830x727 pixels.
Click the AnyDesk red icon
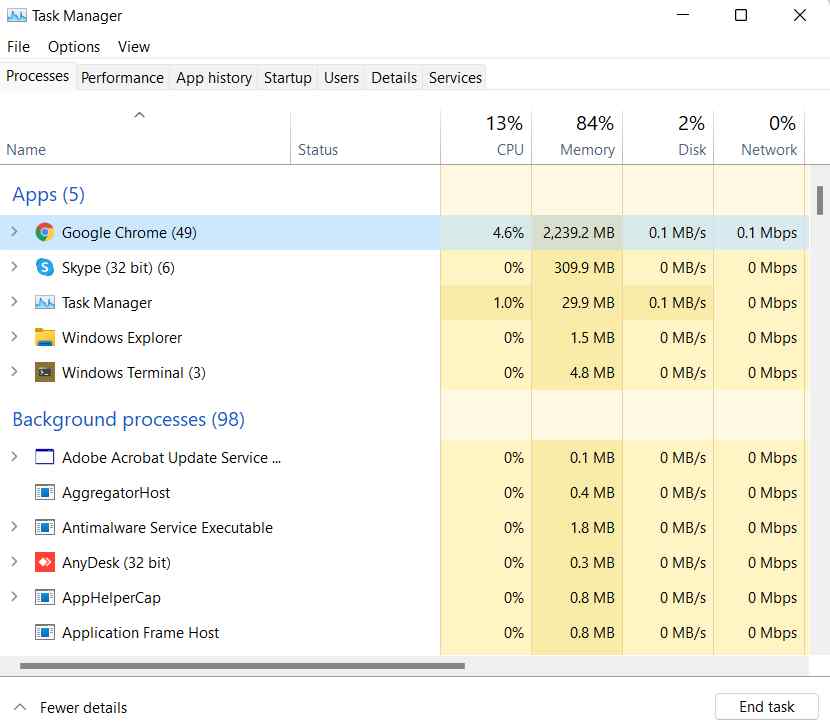click(44, 562)
